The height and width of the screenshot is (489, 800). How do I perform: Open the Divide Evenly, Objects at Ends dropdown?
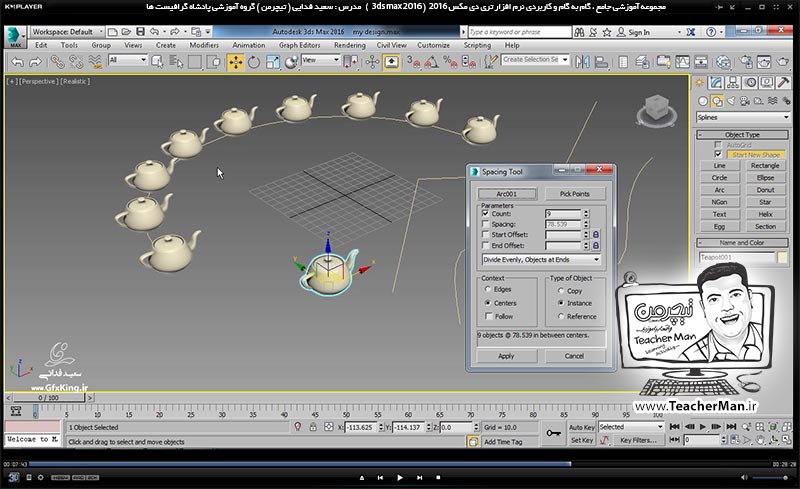click(541, 260)
